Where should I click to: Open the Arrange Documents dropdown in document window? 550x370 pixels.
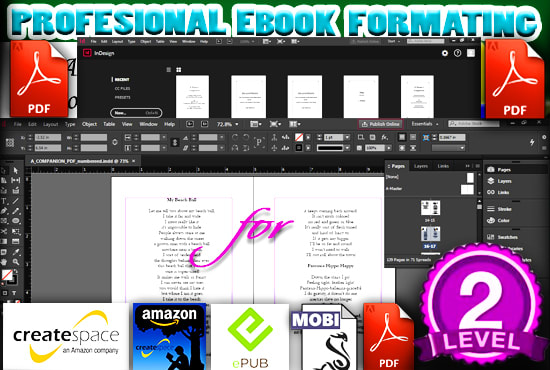(x=295, y=124)
